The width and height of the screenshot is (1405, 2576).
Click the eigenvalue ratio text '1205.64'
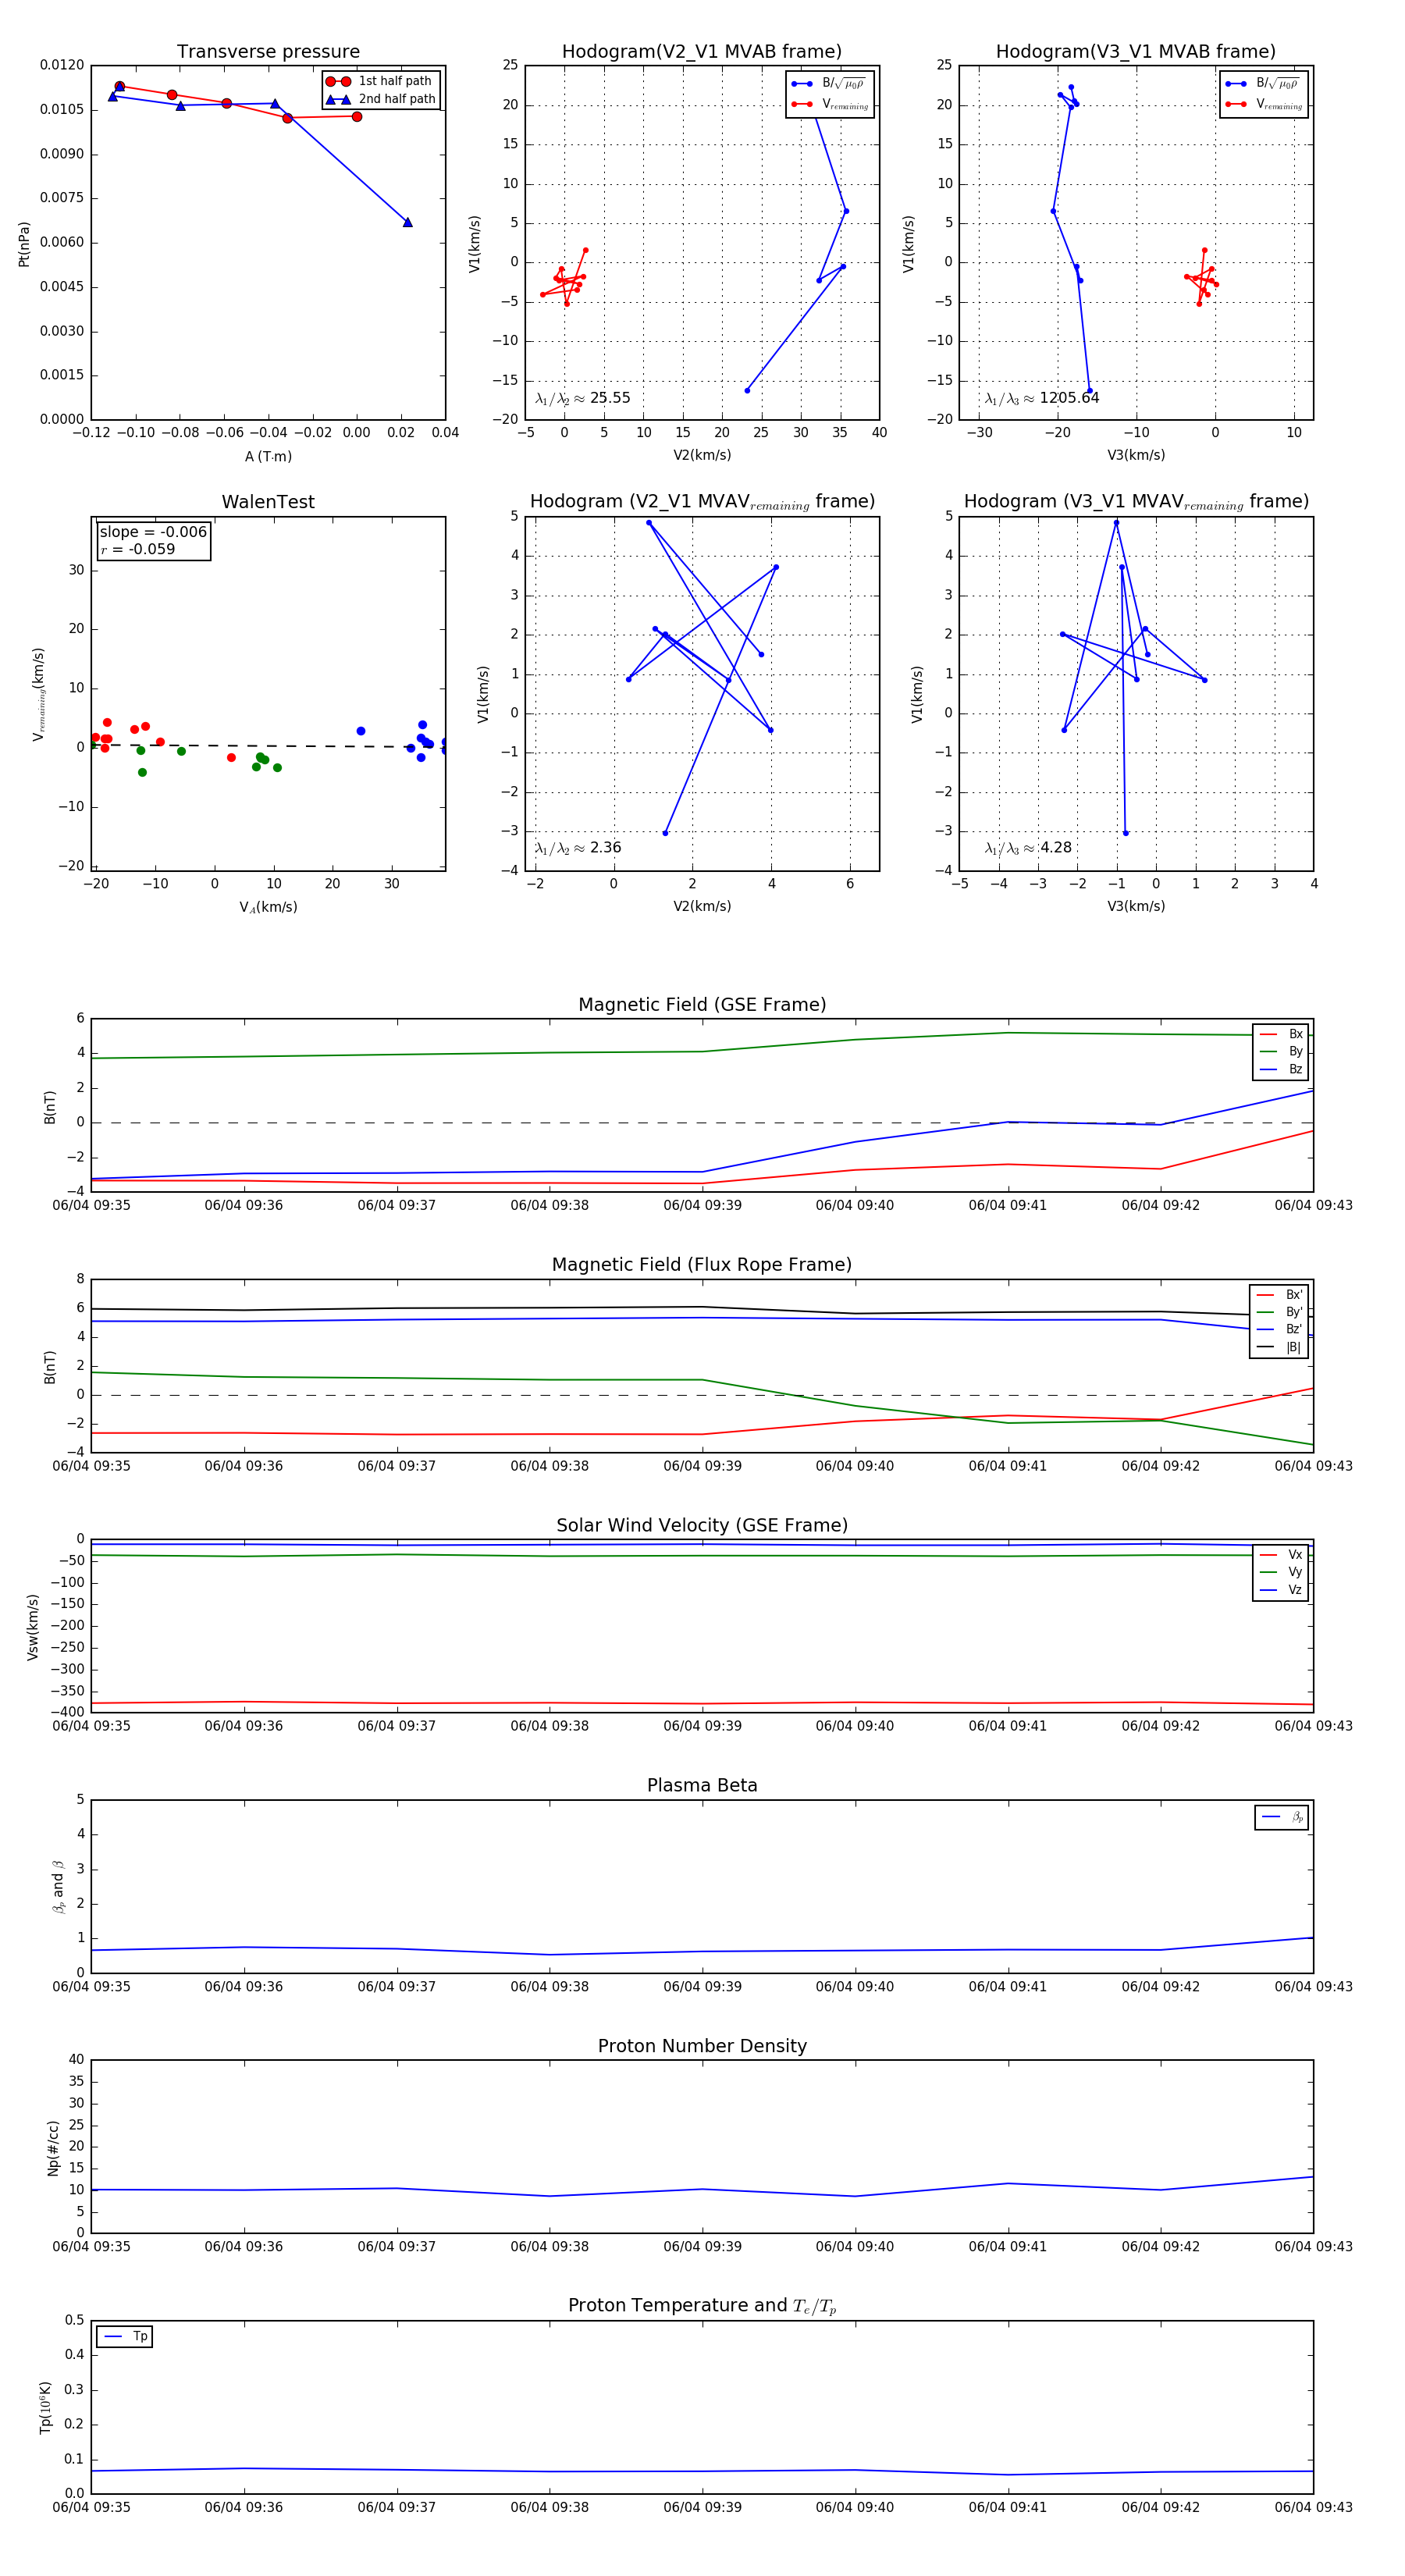click(1069, 398)
